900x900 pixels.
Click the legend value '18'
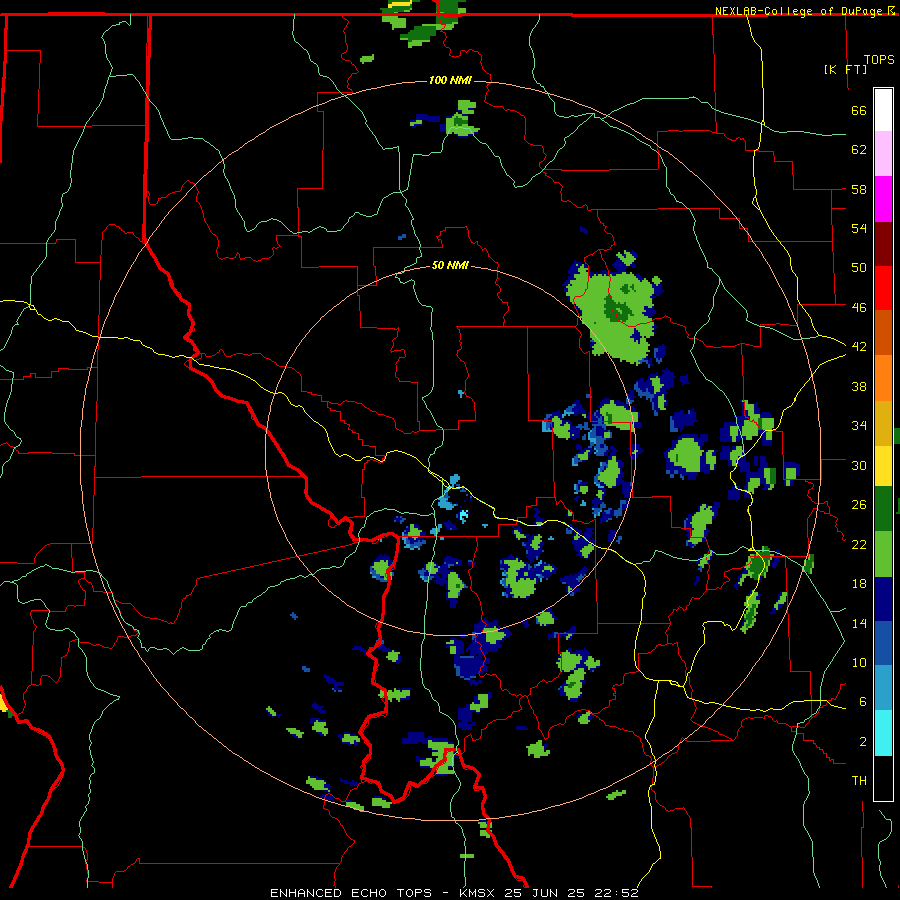(859, 584)
